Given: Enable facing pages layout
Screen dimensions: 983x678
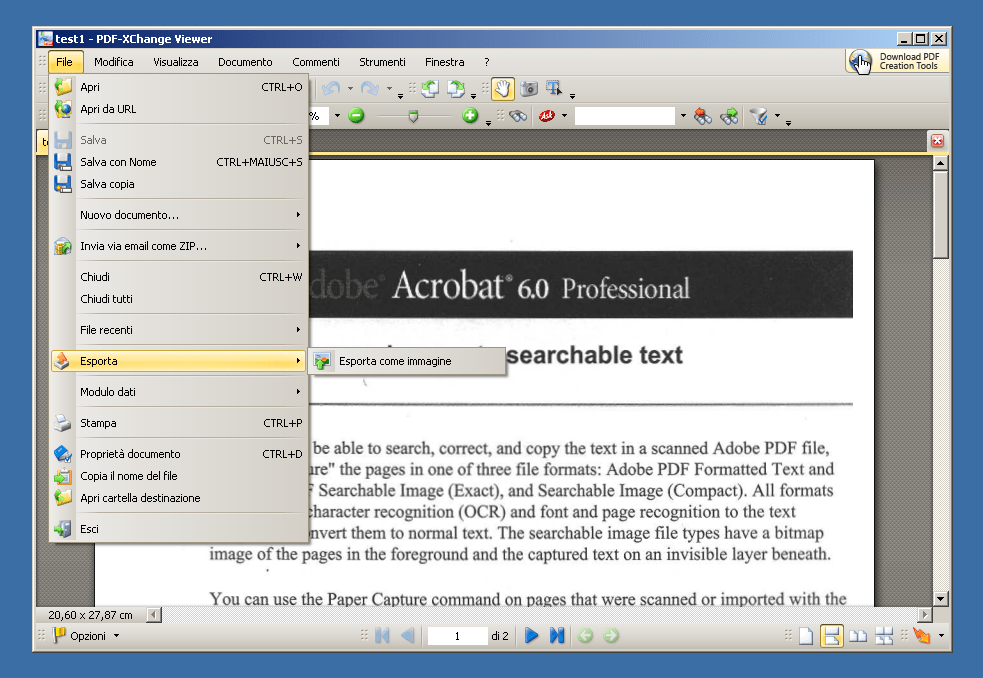Looking at the screenshot, I should coord(858,634).
